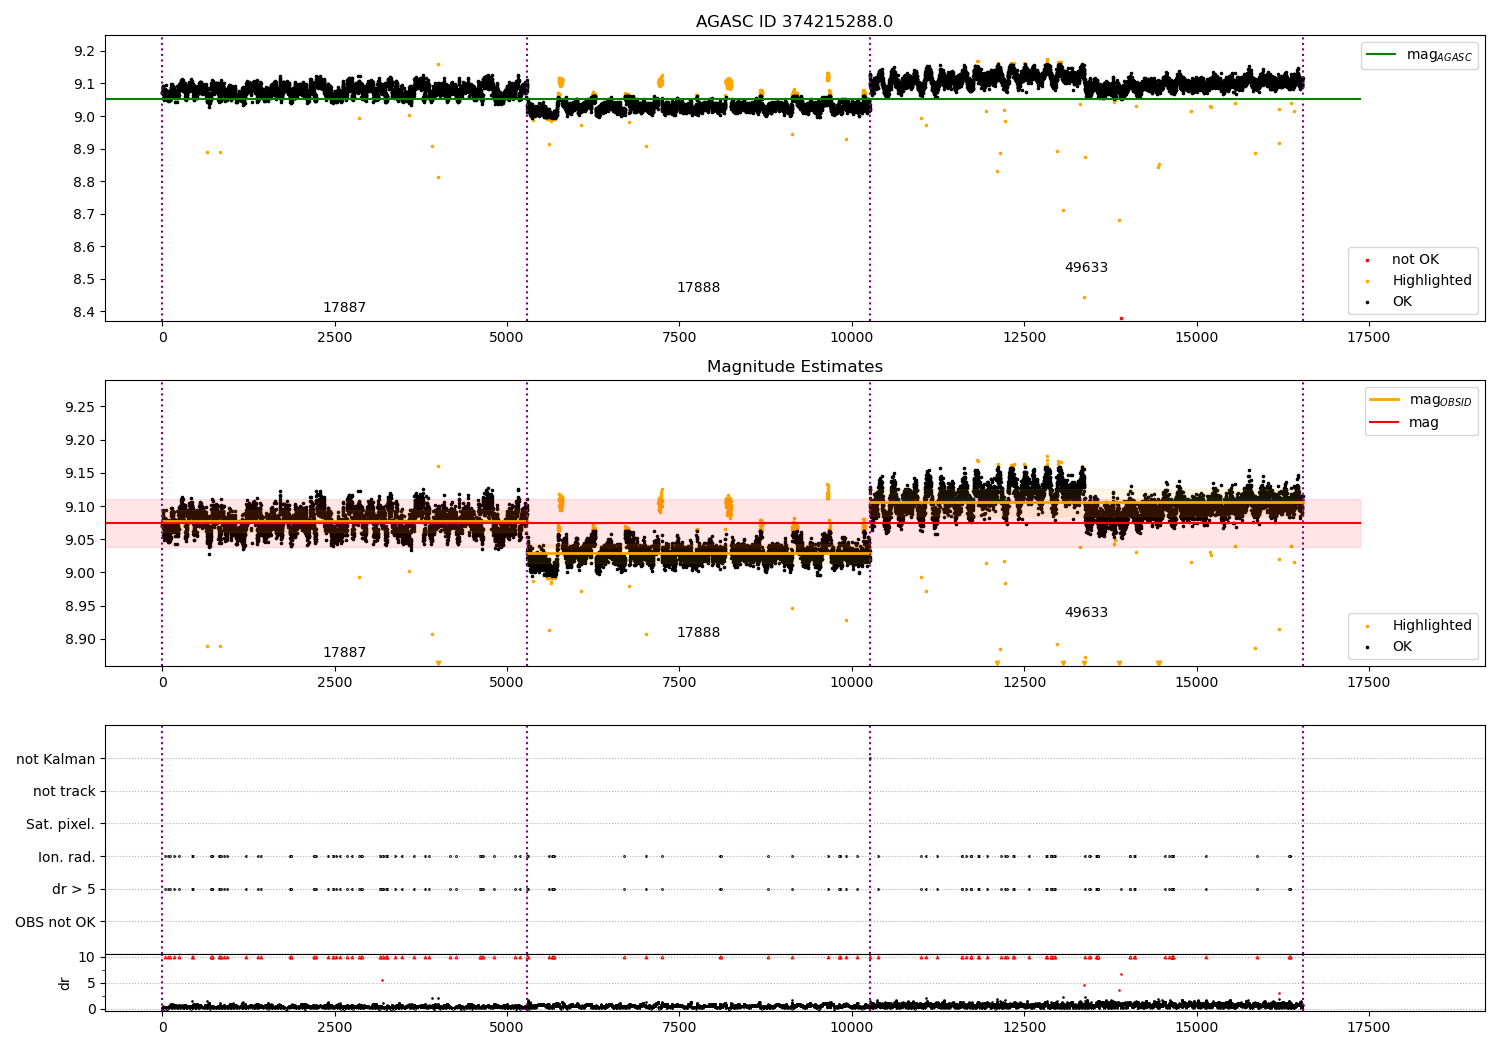Click the 9.25 y-axis tick in Magnitude Estimates
Viewport: 1500px width, 1050px height.
point(80,407)
